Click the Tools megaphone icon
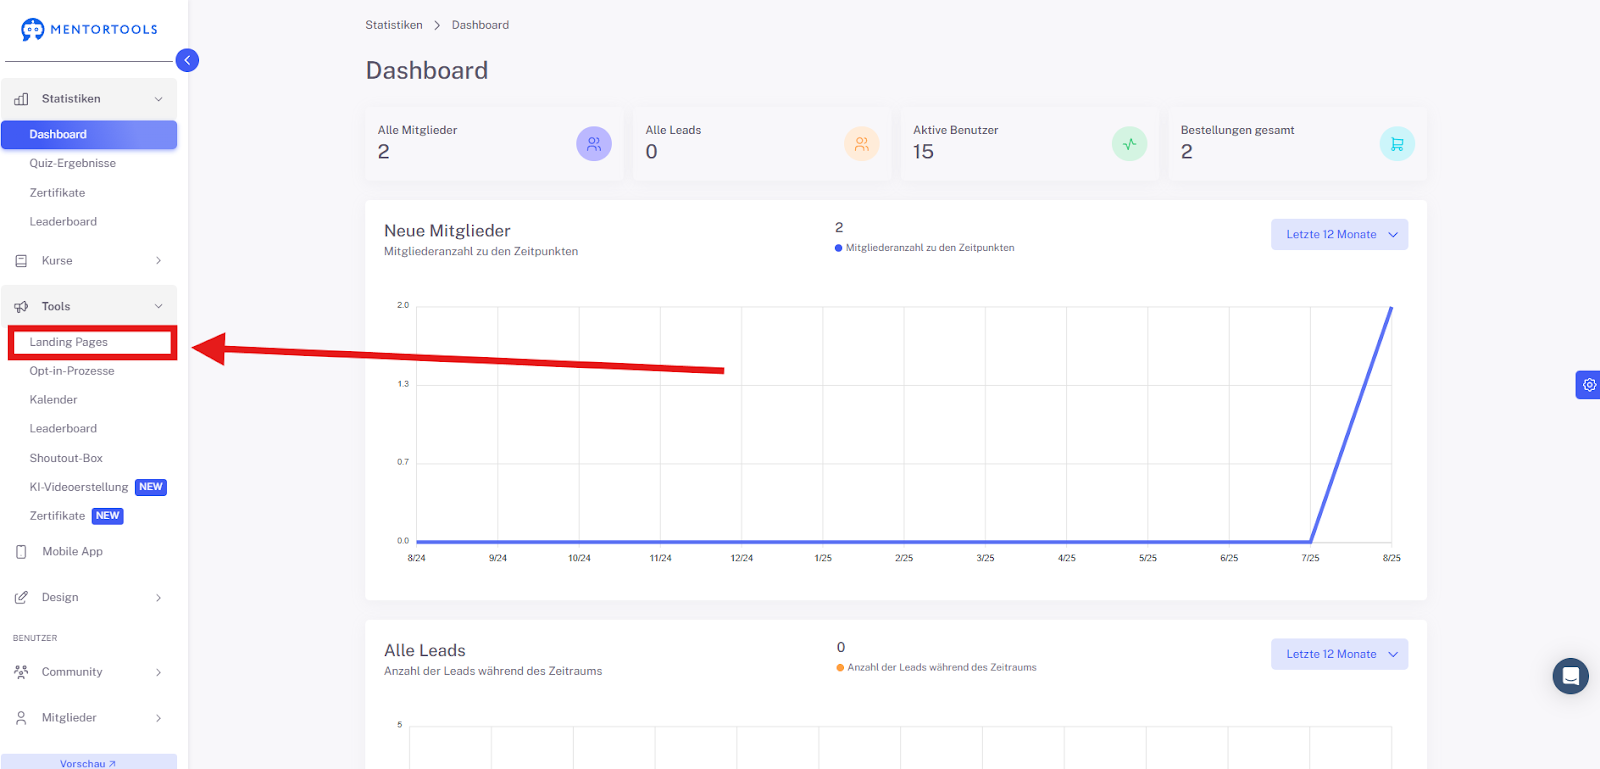Viewport: 1600px width, 769px height. tap(21, 307)
